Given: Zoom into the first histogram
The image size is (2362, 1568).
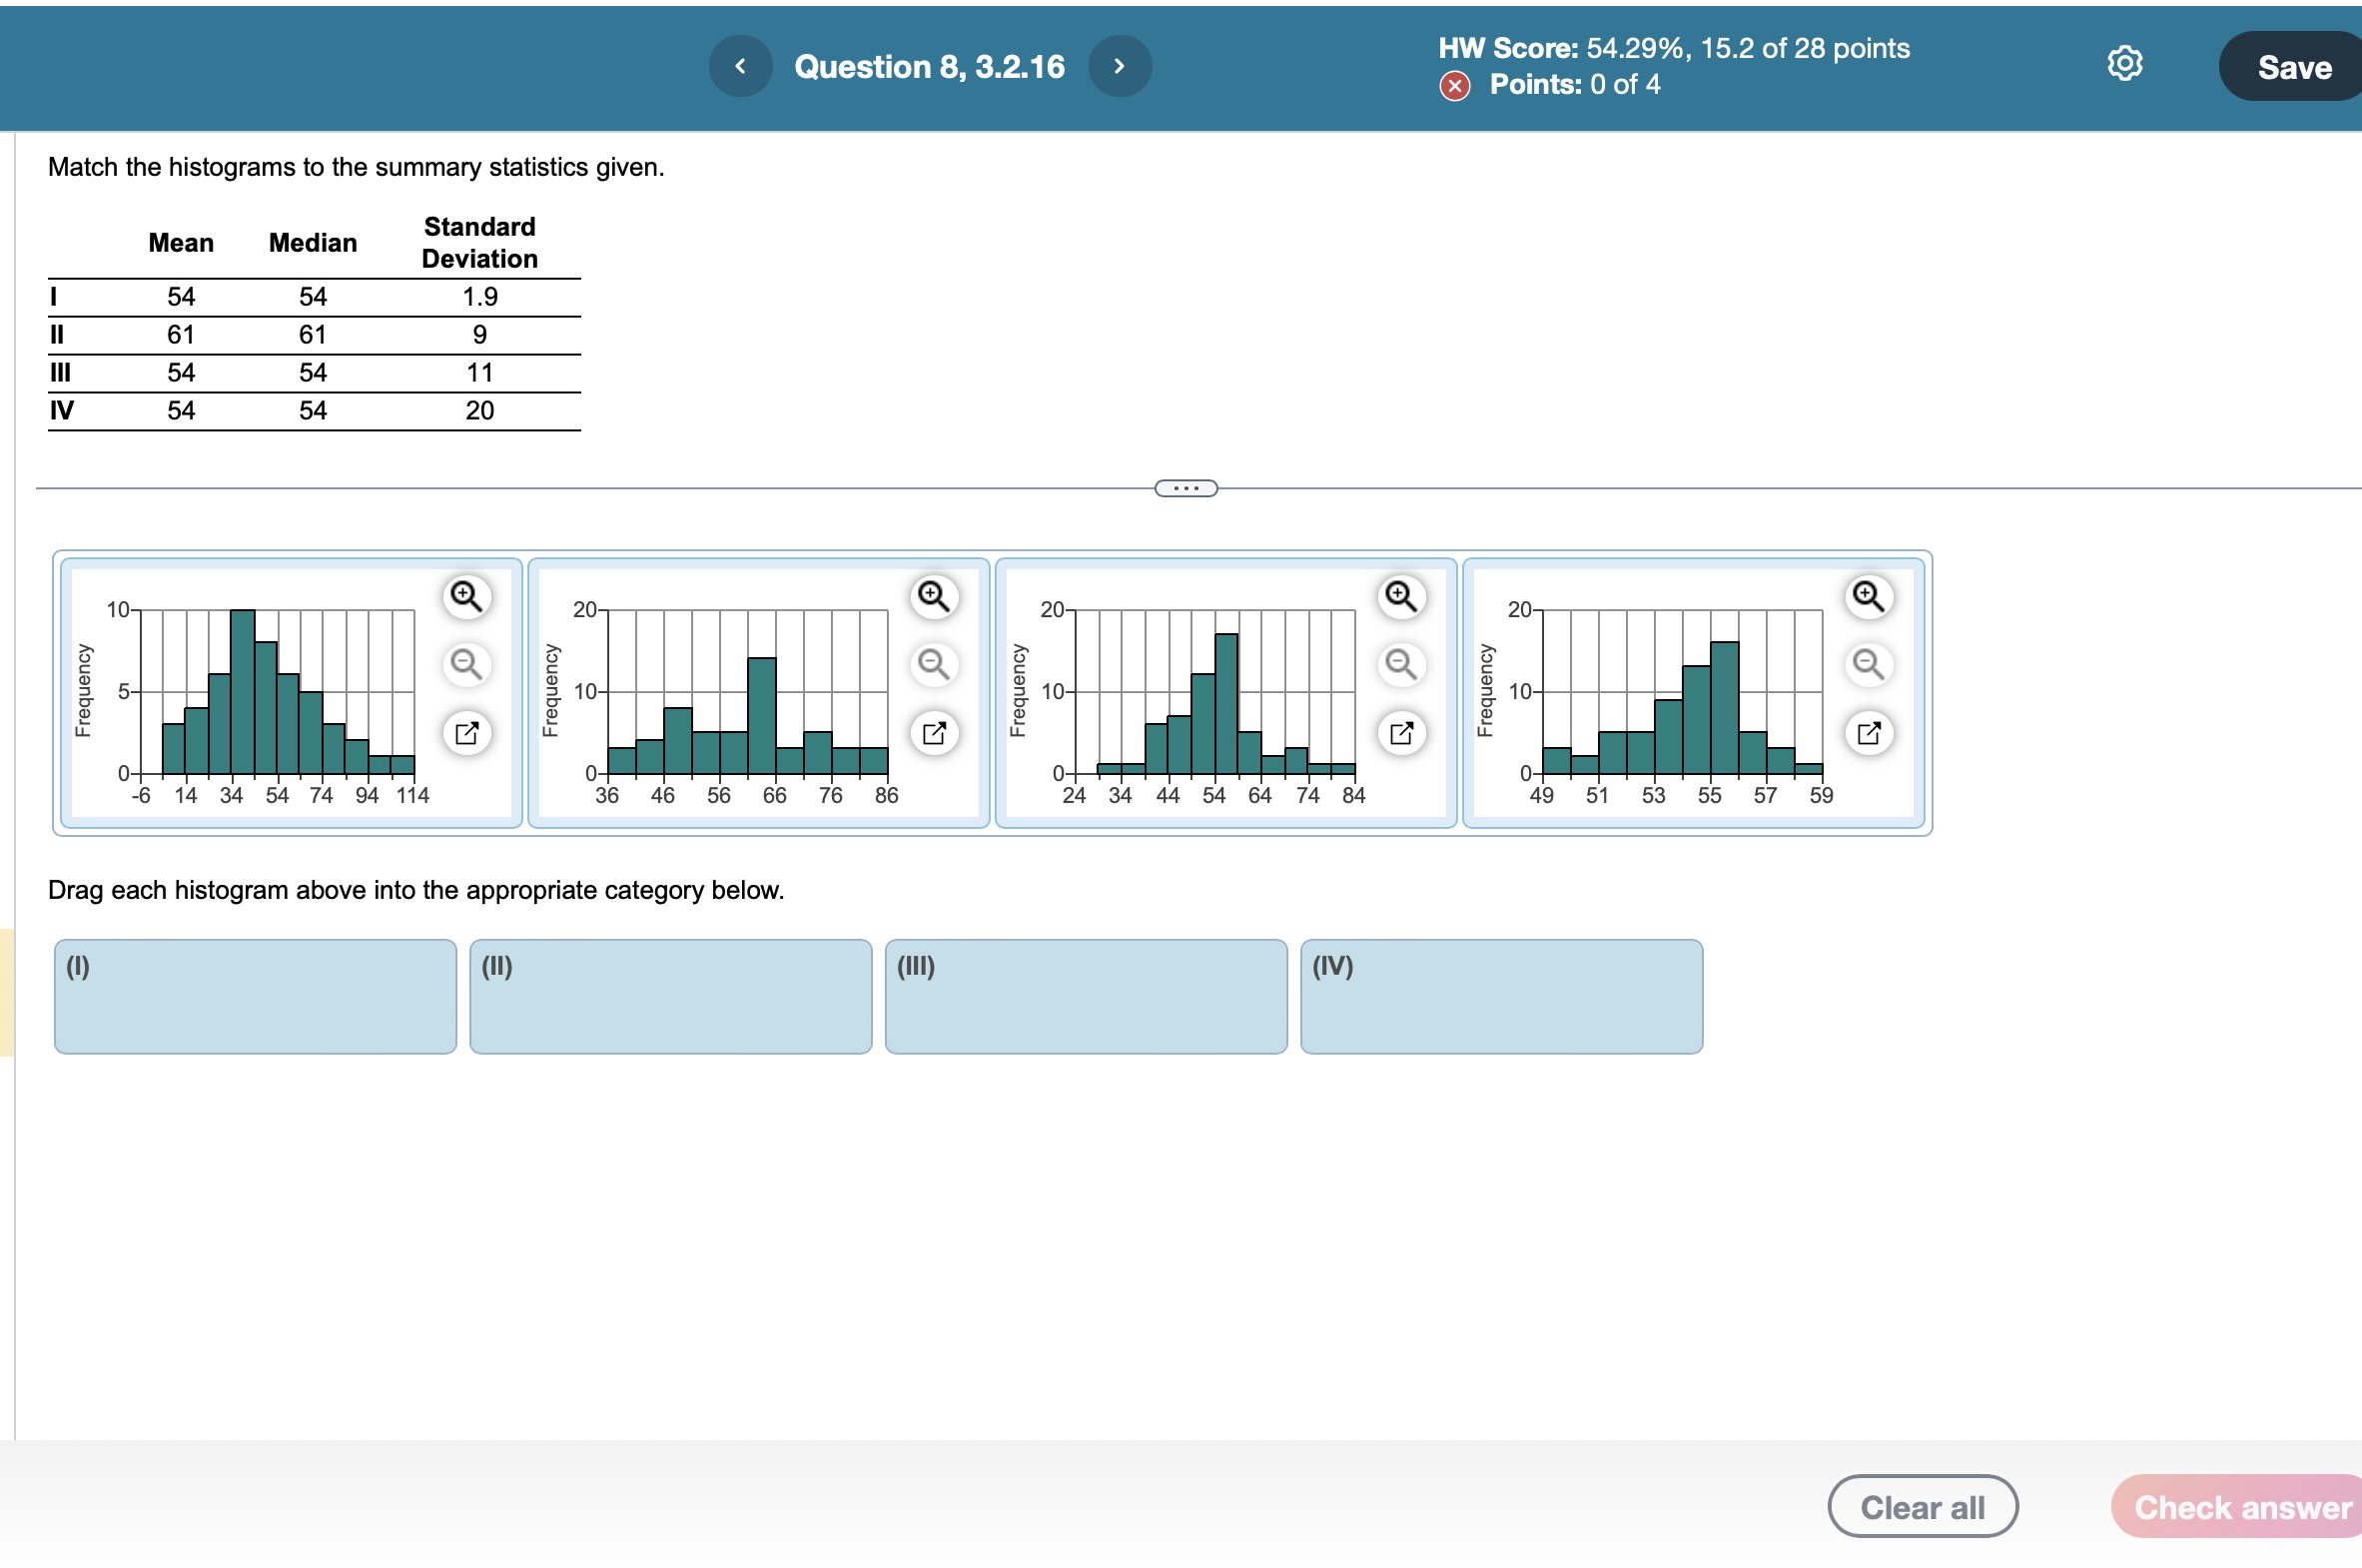Looking at the screenshot, I should 466,596.
